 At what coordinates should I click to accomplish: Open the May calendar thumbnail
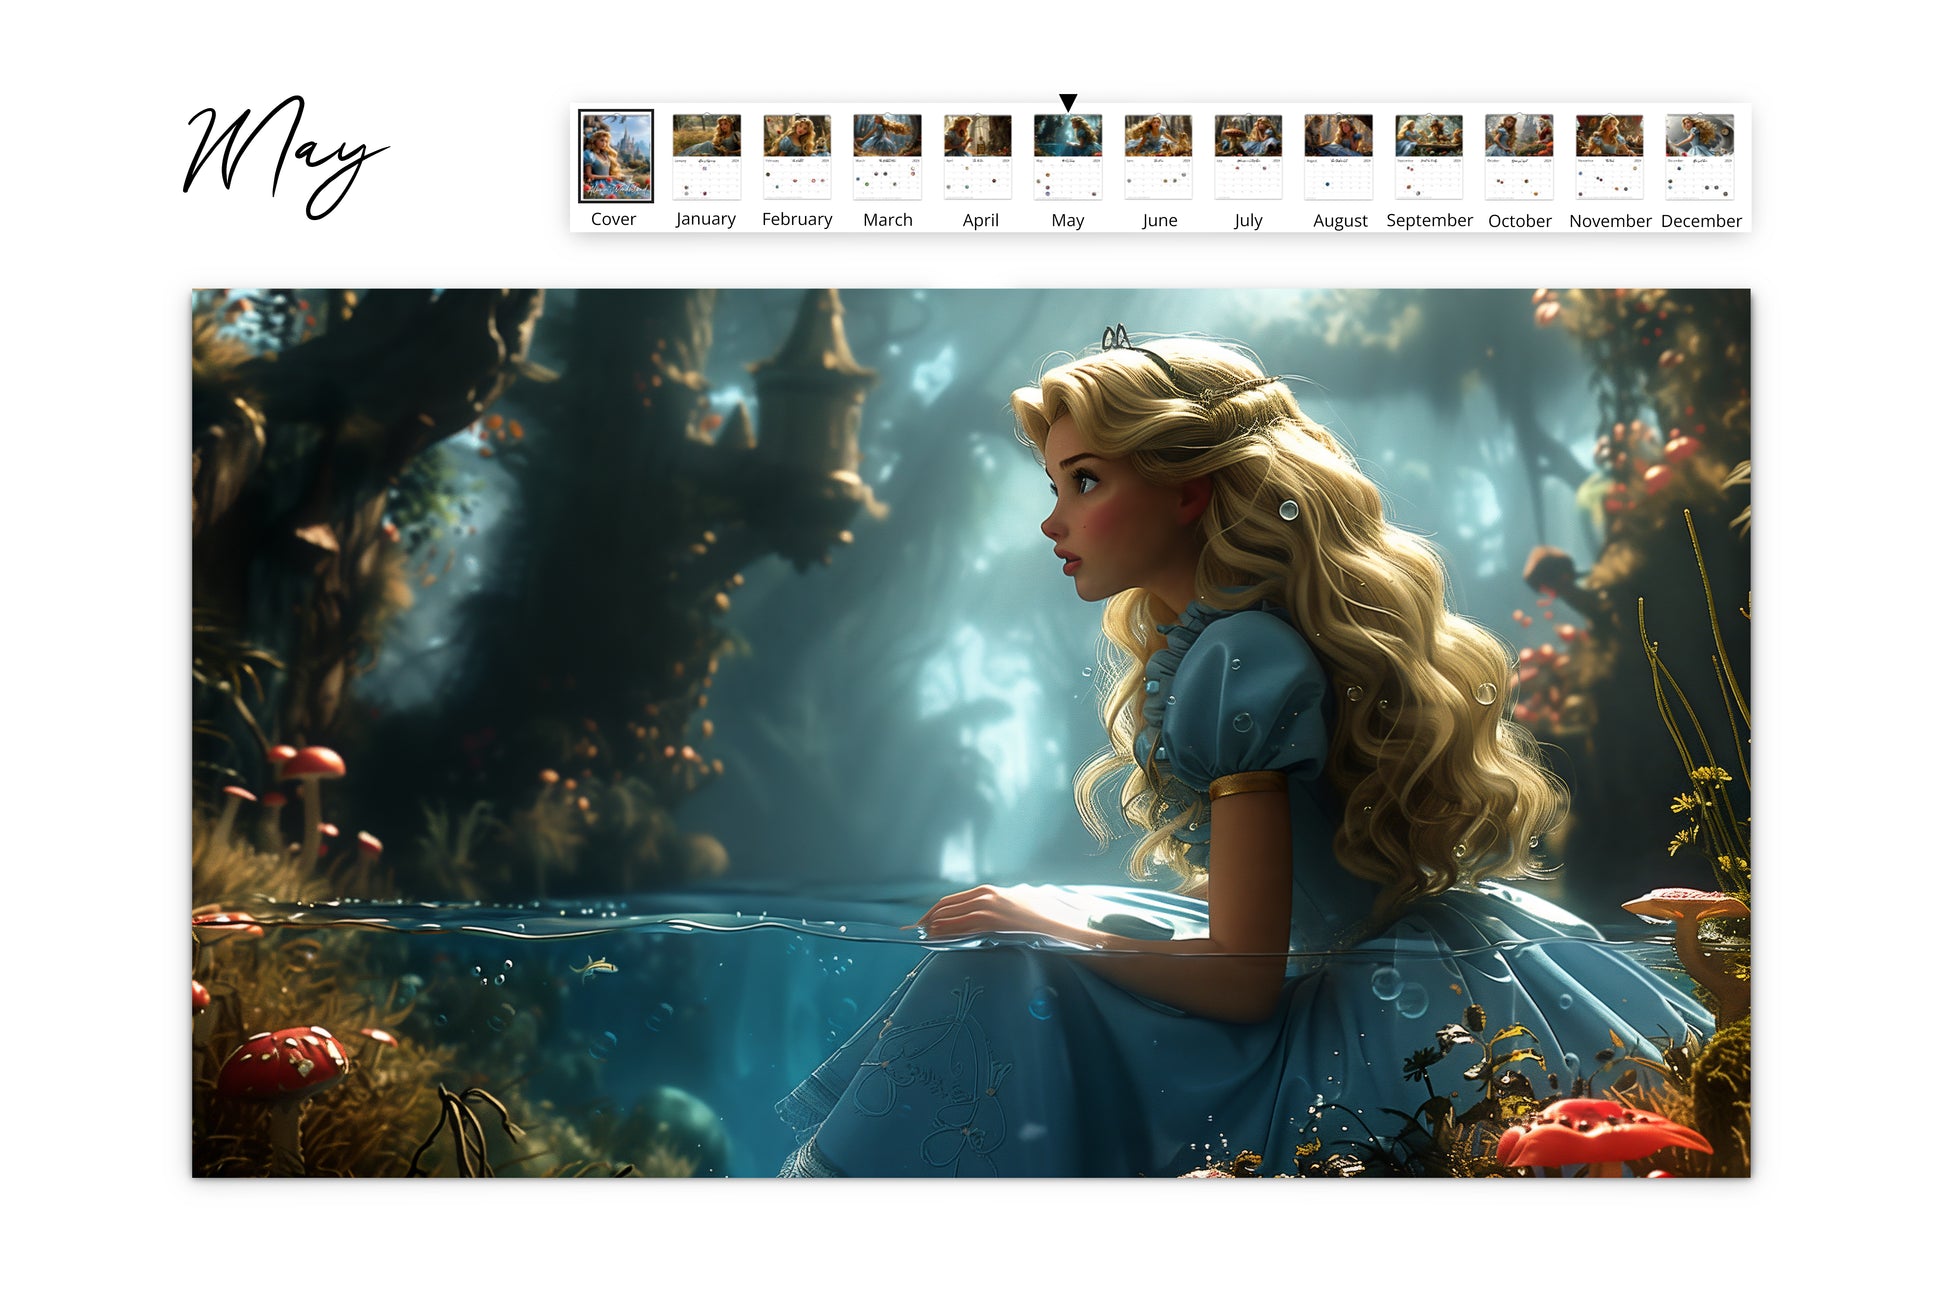pos(1068,157)
